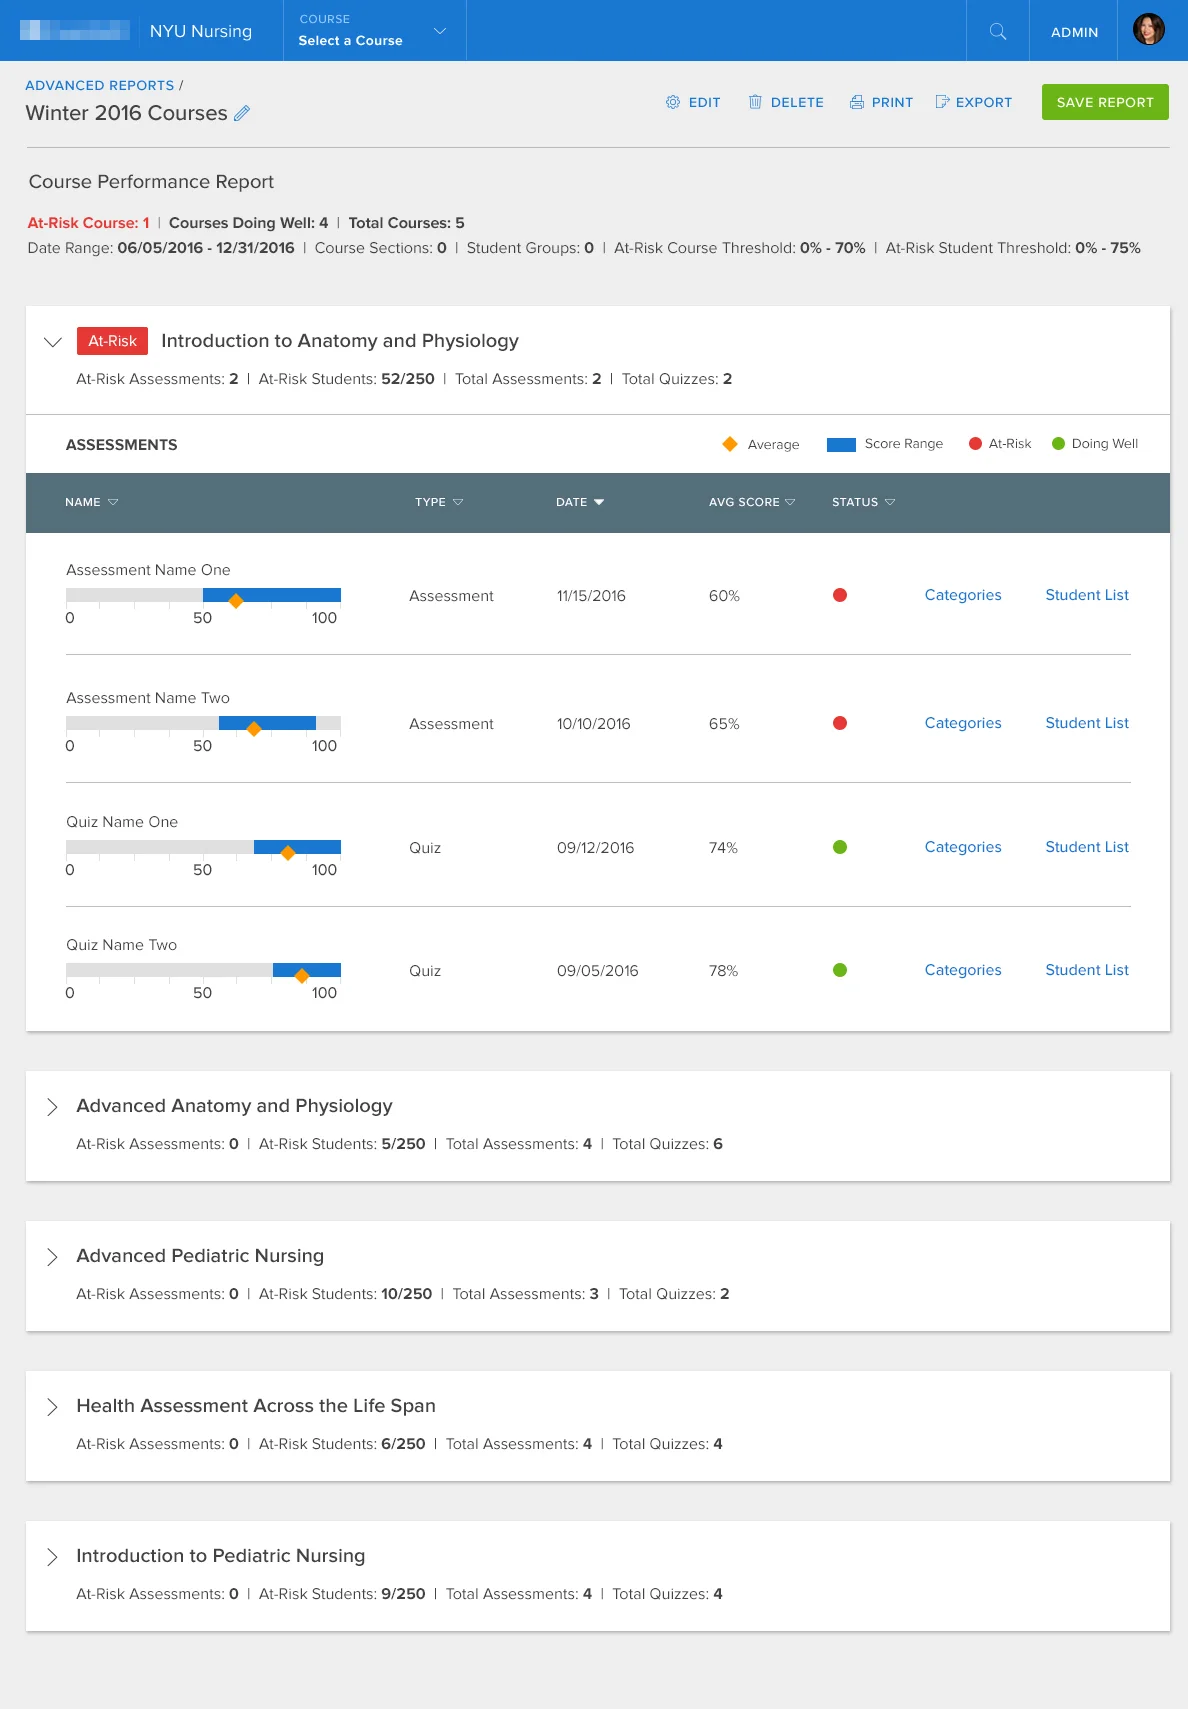Click the score range bar of Assessment Name Two
The width and height of the screenshot is (1188, 1709).
coord(267,723)
